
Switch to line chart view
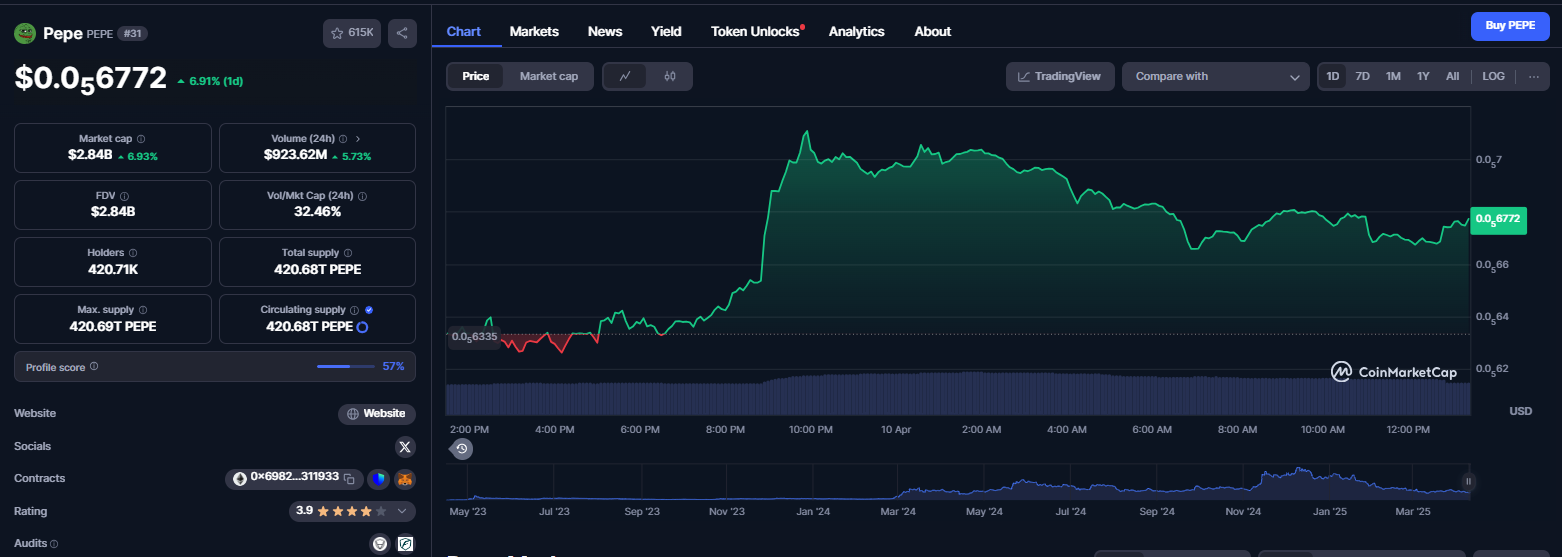pos(625,76)
